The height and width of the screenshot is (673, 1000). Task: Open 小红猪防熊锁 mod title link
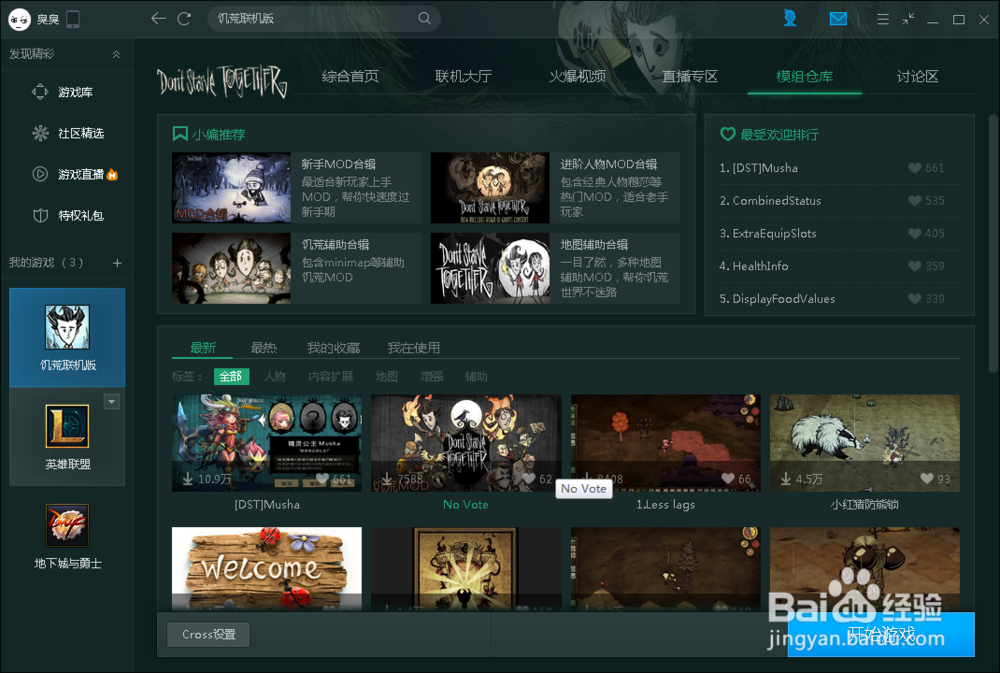(x=864, y=505)
